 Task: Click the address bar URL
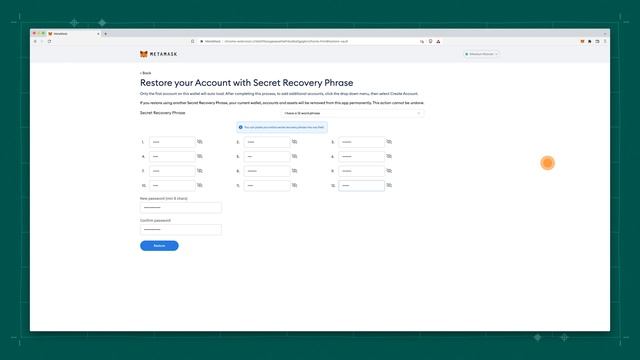pos(286,41)
